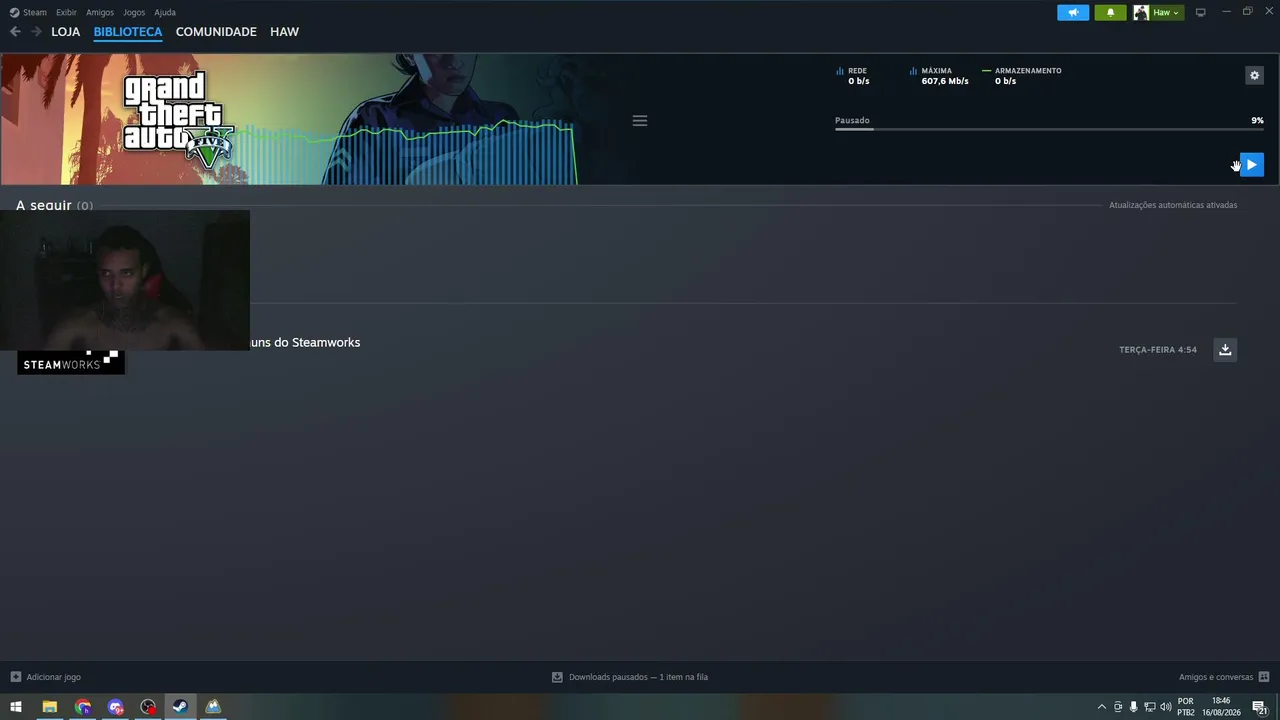Open Discord from the taskbar

coord(115,707)
